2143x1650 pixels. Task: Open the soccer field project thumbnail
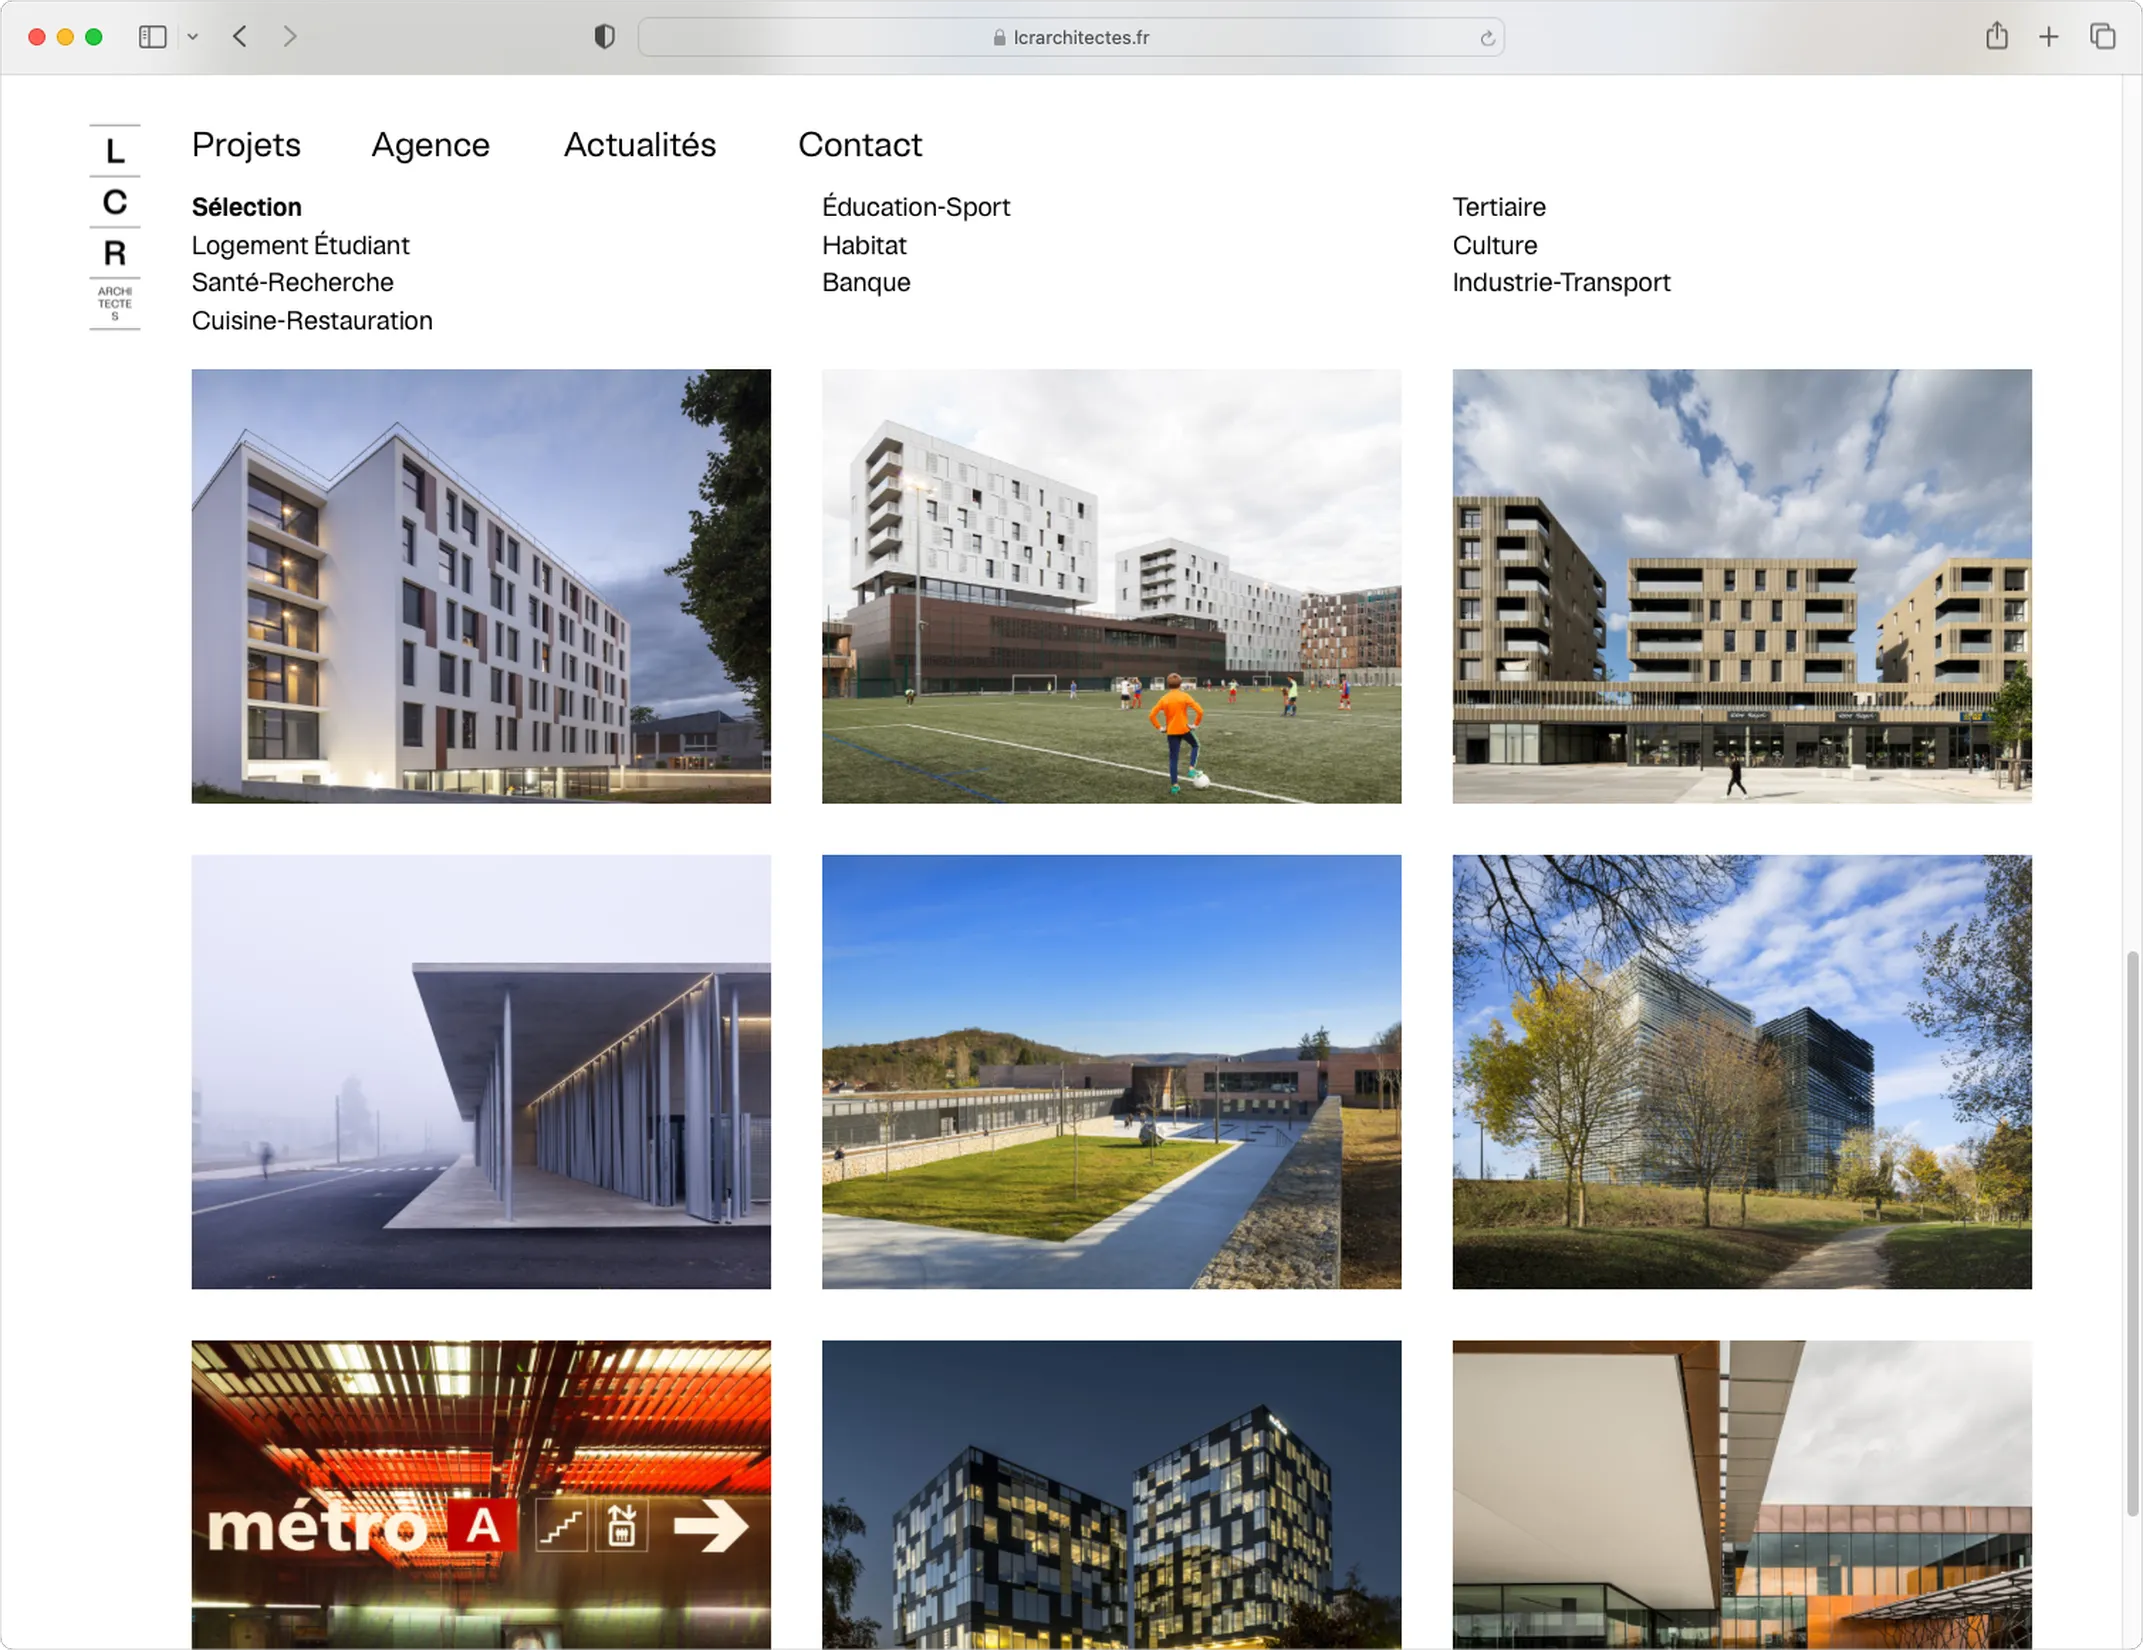1111,586
